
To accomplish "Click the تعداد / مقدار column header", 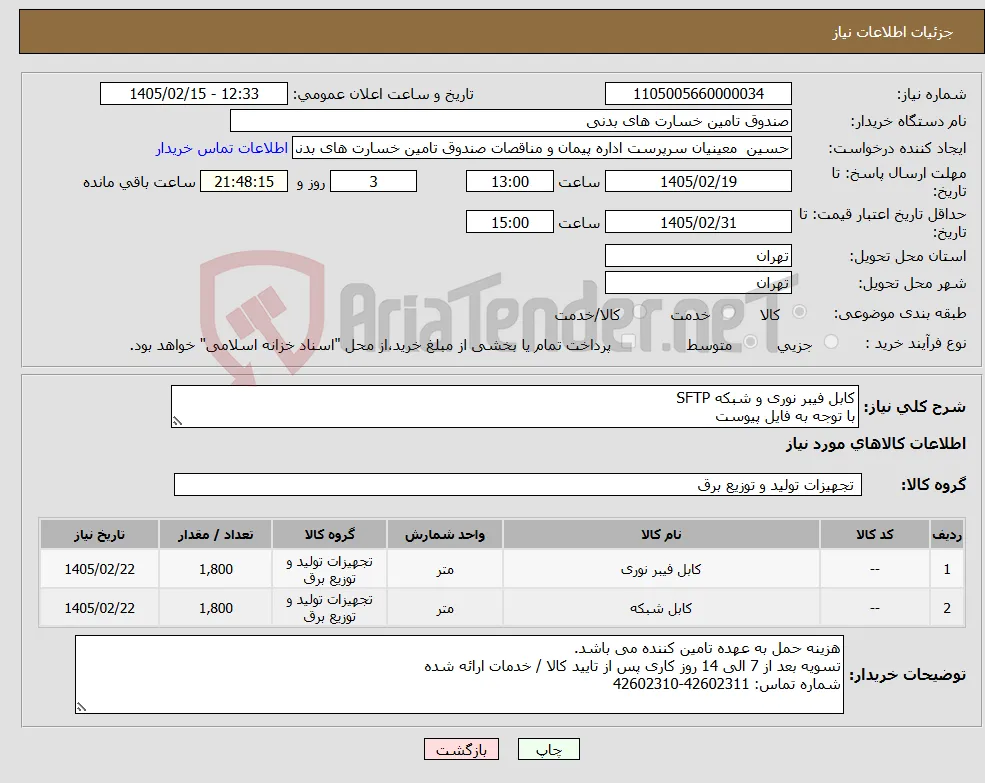I will (x=215, y=534).
